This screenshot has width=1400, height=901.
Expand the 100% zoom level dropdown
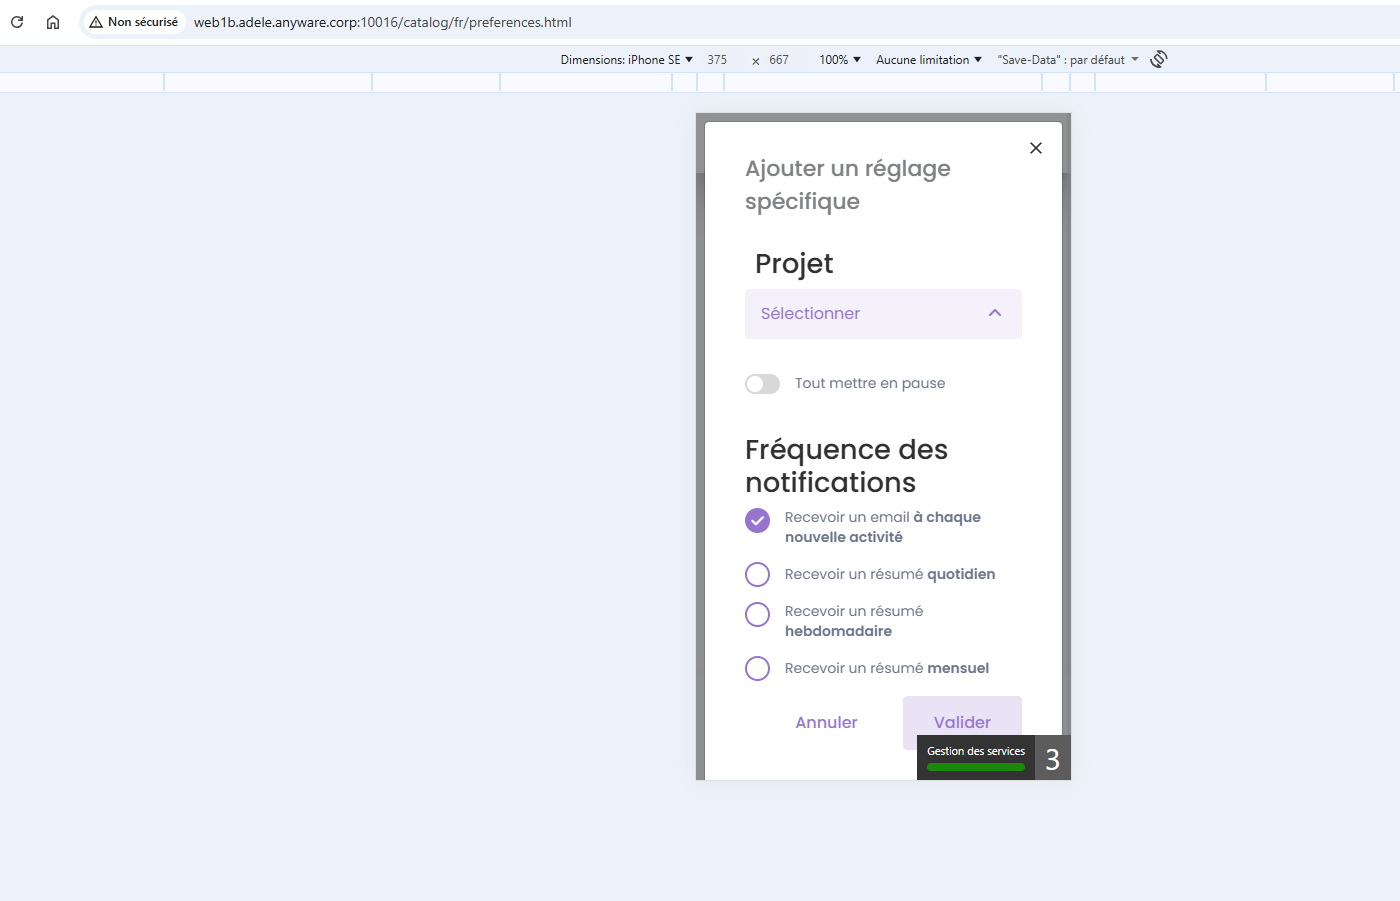(x=839, y=60)
